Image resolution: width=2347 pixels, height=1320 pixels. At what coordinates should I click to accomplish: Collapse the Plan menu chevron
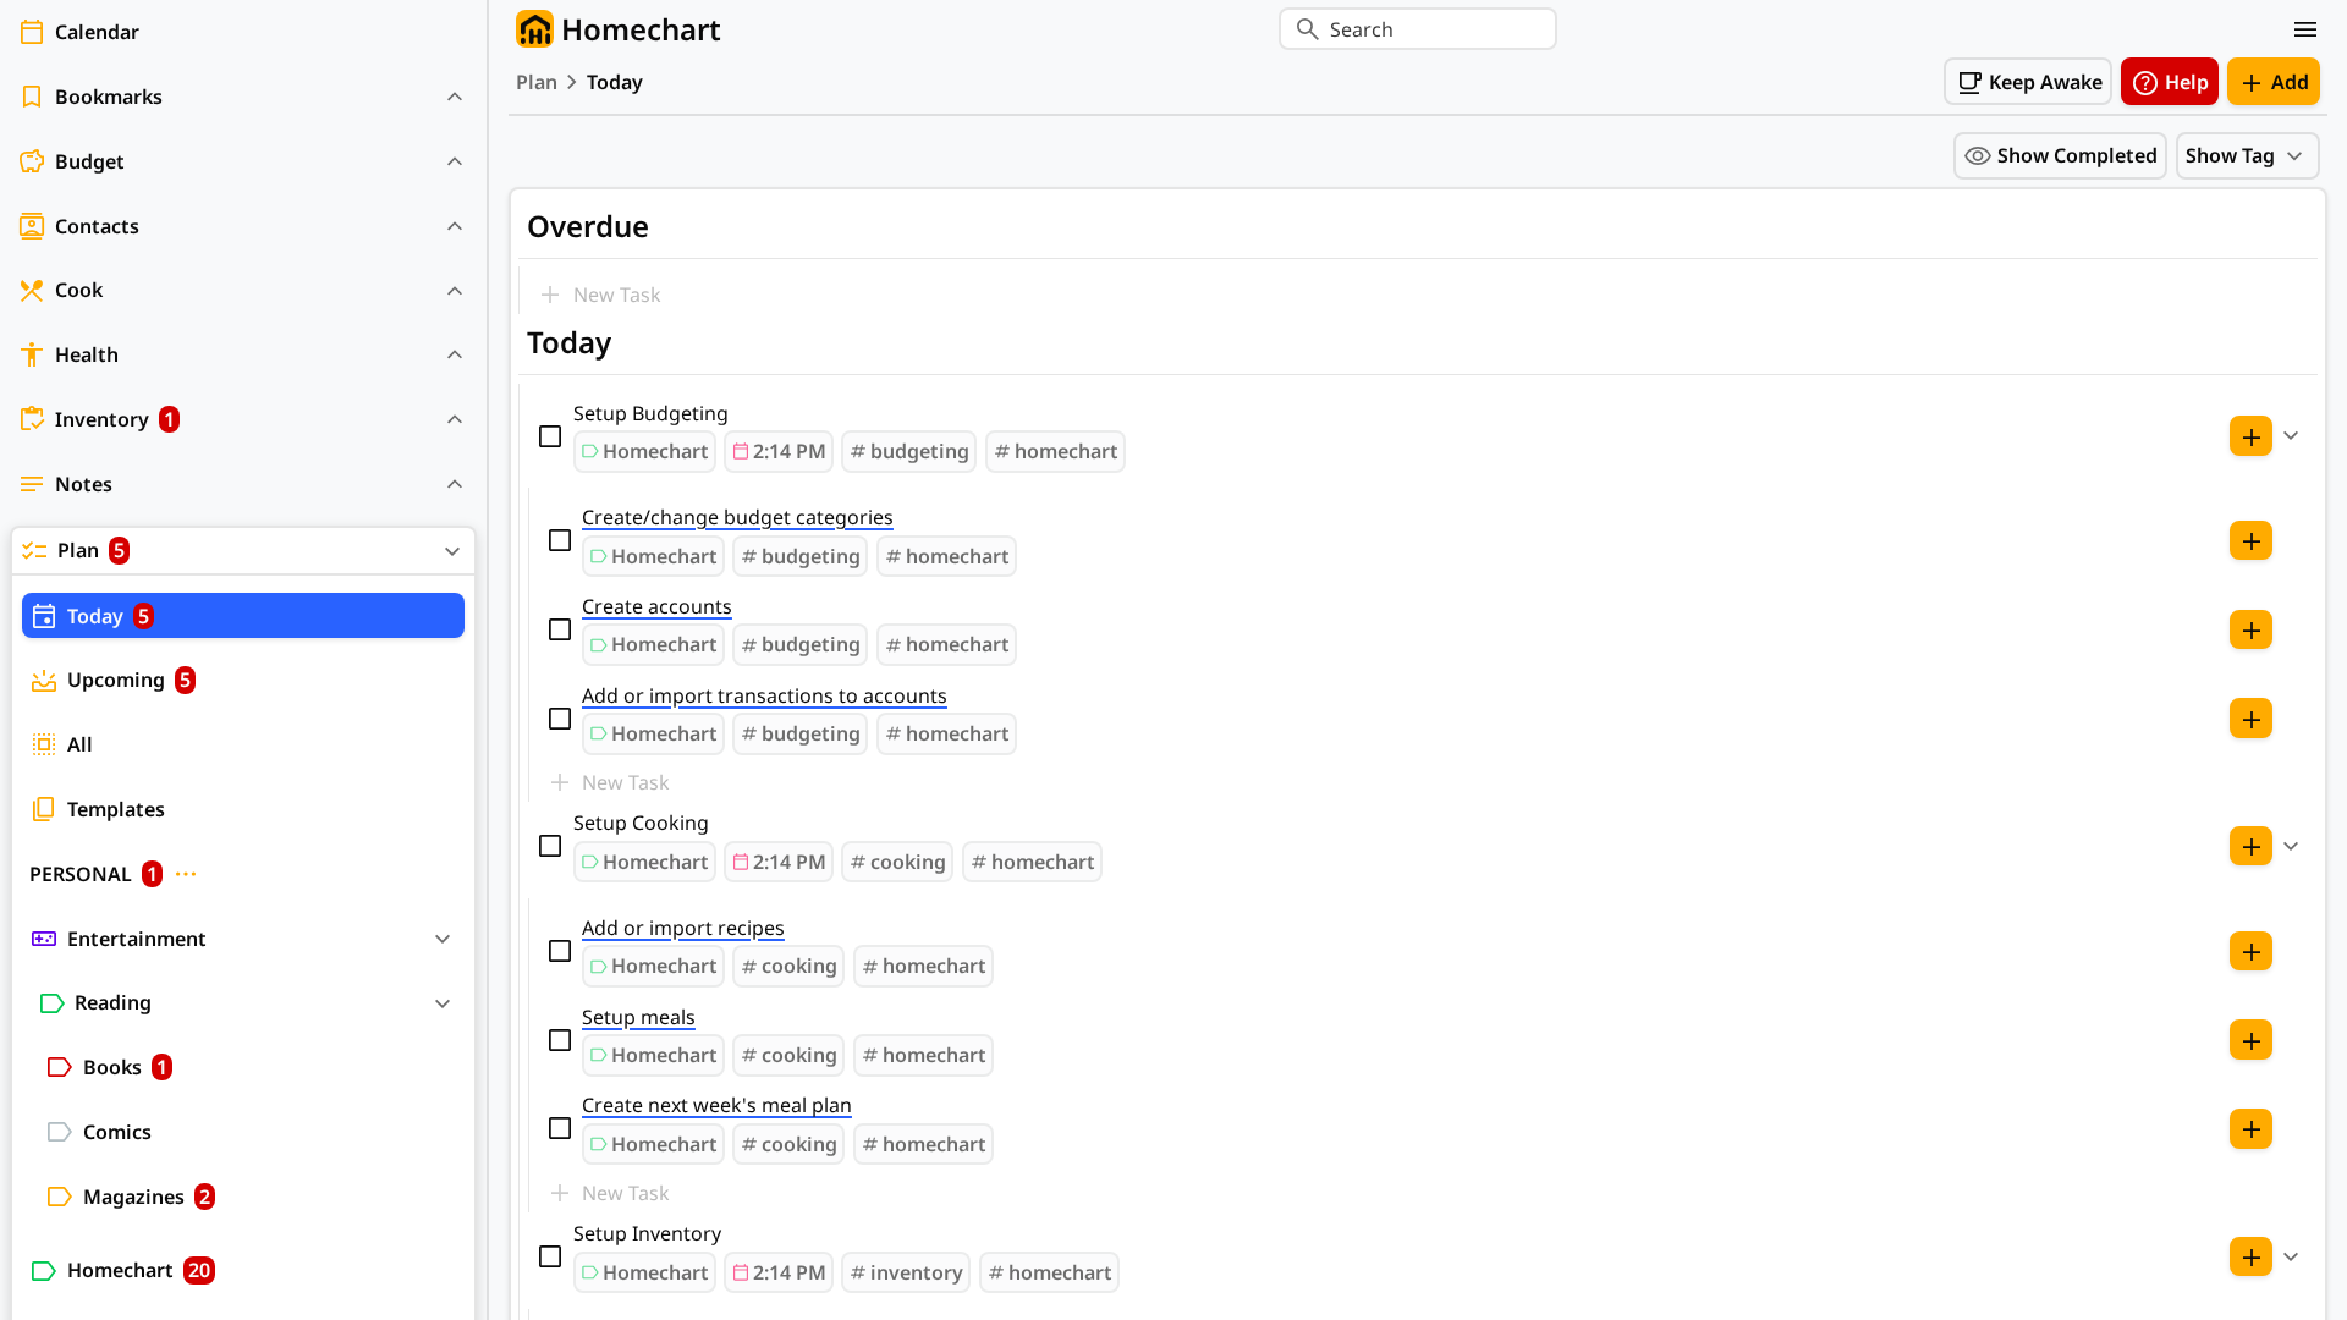coord(452,551)
